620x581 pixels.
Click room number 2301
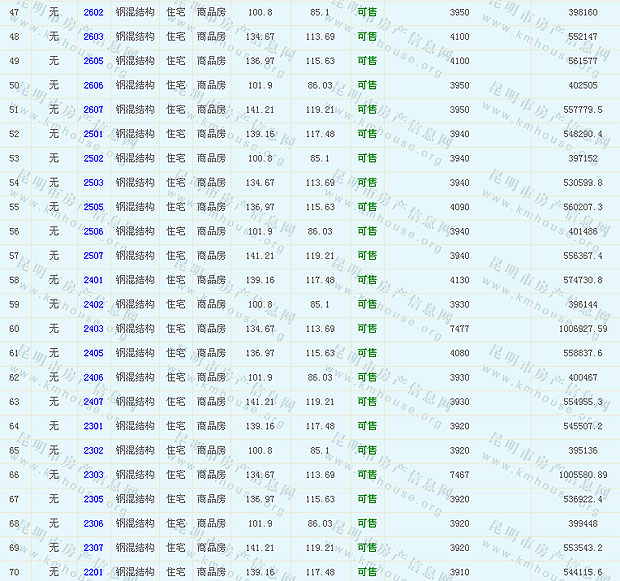click(93, 426)
